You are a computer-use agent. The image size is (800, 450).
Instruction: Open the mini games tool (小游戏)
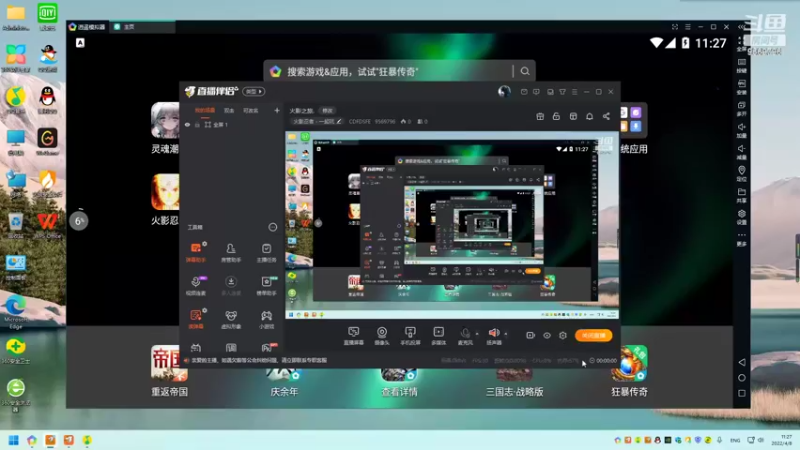point(266,319)
